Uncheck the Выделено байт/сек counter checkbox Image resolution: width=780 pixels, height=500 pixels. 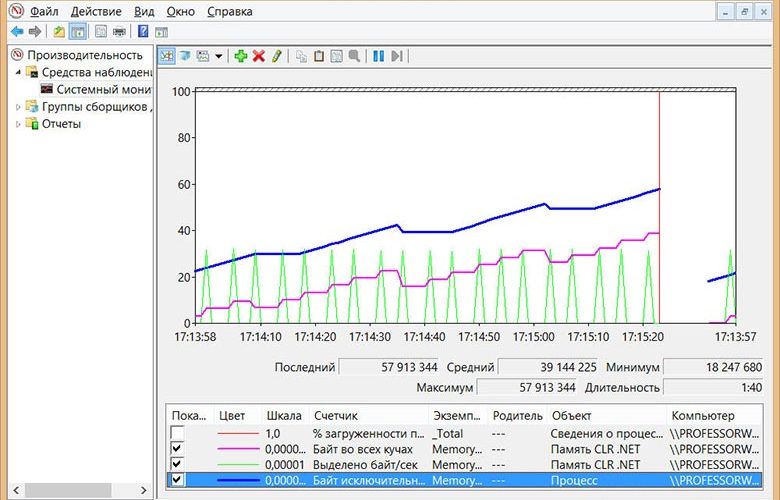click(x=178, y=466)
